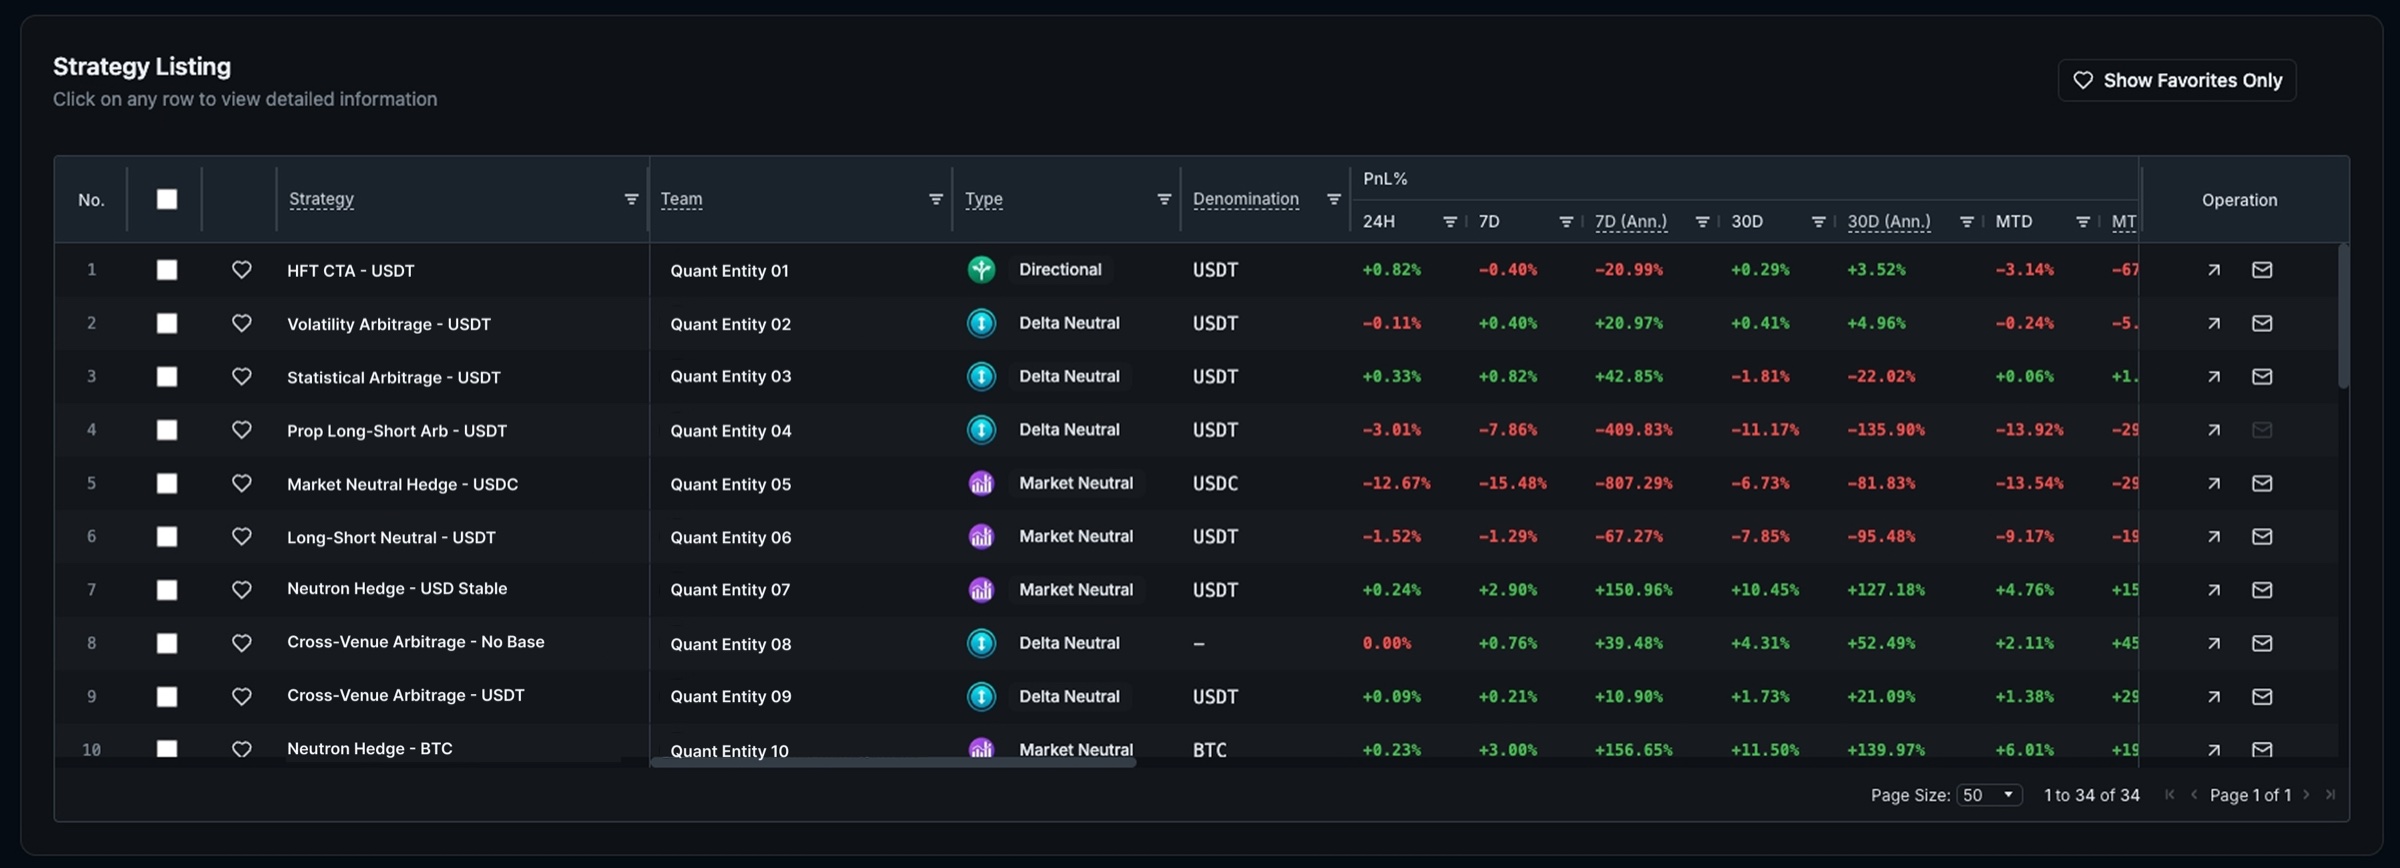Image resolution: width=2400 pixels, height=868 pixels.
Task: Sort by the Denomination column header
Action: click(x=1246, y=199)
